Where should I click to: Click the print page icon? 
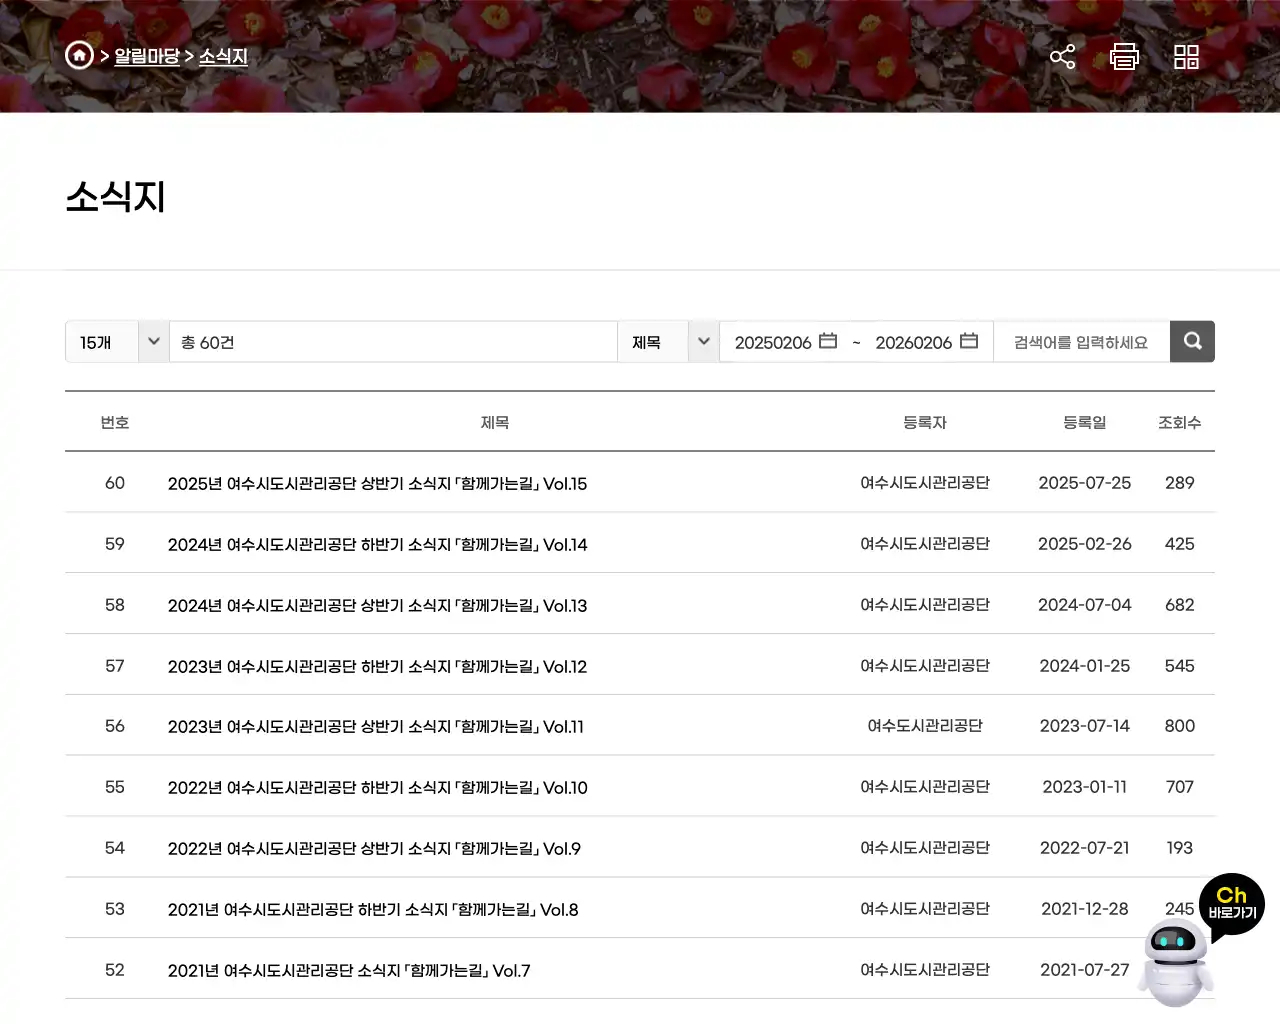[1124, 57]
